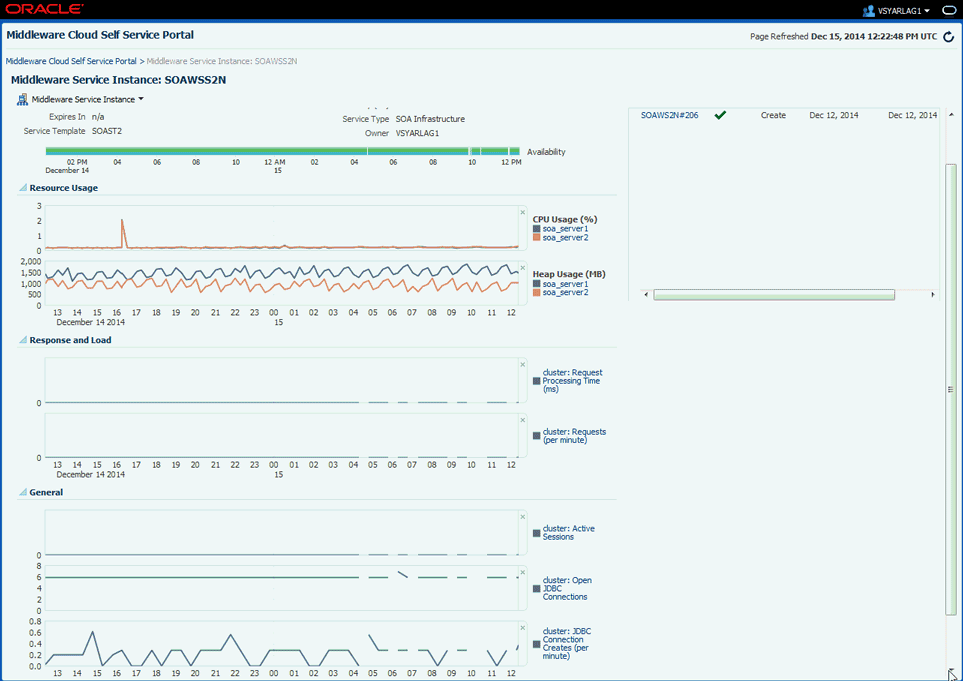
Task: Click soa_server2 under Heap Usage legend
Action: tap(565, 293)
